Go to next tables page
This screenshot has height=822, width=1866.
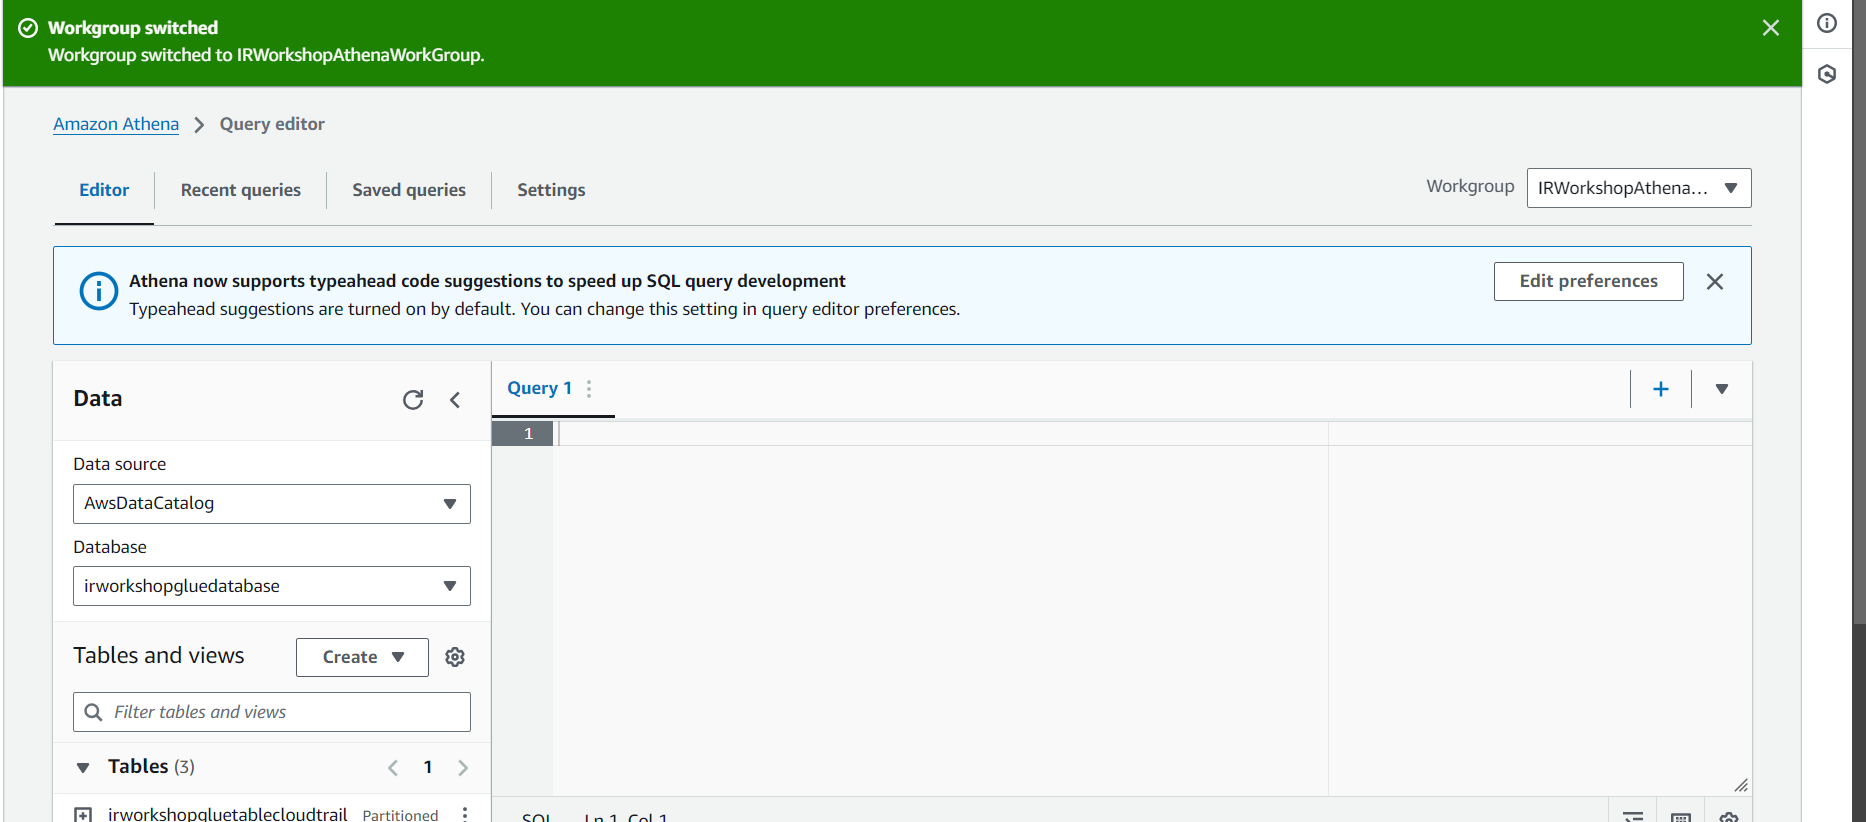463,768
